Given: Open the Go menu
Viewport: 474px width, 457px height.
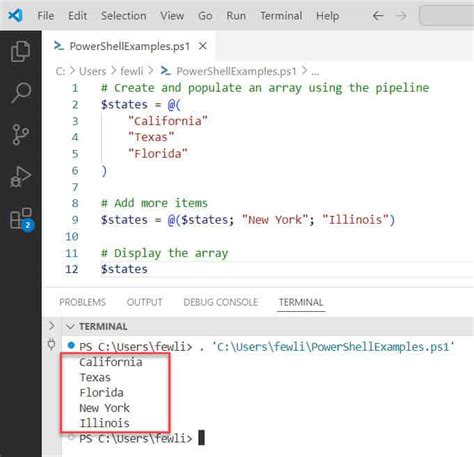Looking at the screenshot, I should click(205, 16).
